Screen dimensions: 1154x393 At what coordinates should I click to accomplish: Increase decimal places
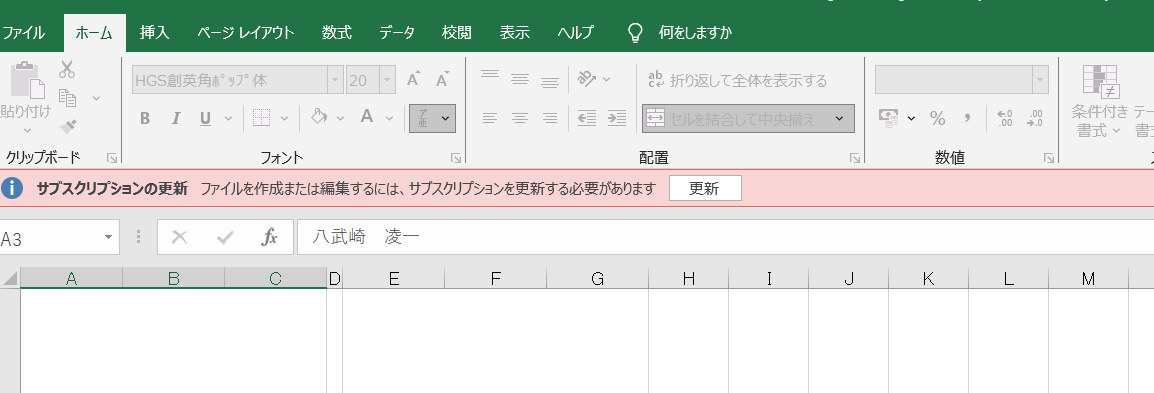click(1004, 118)
